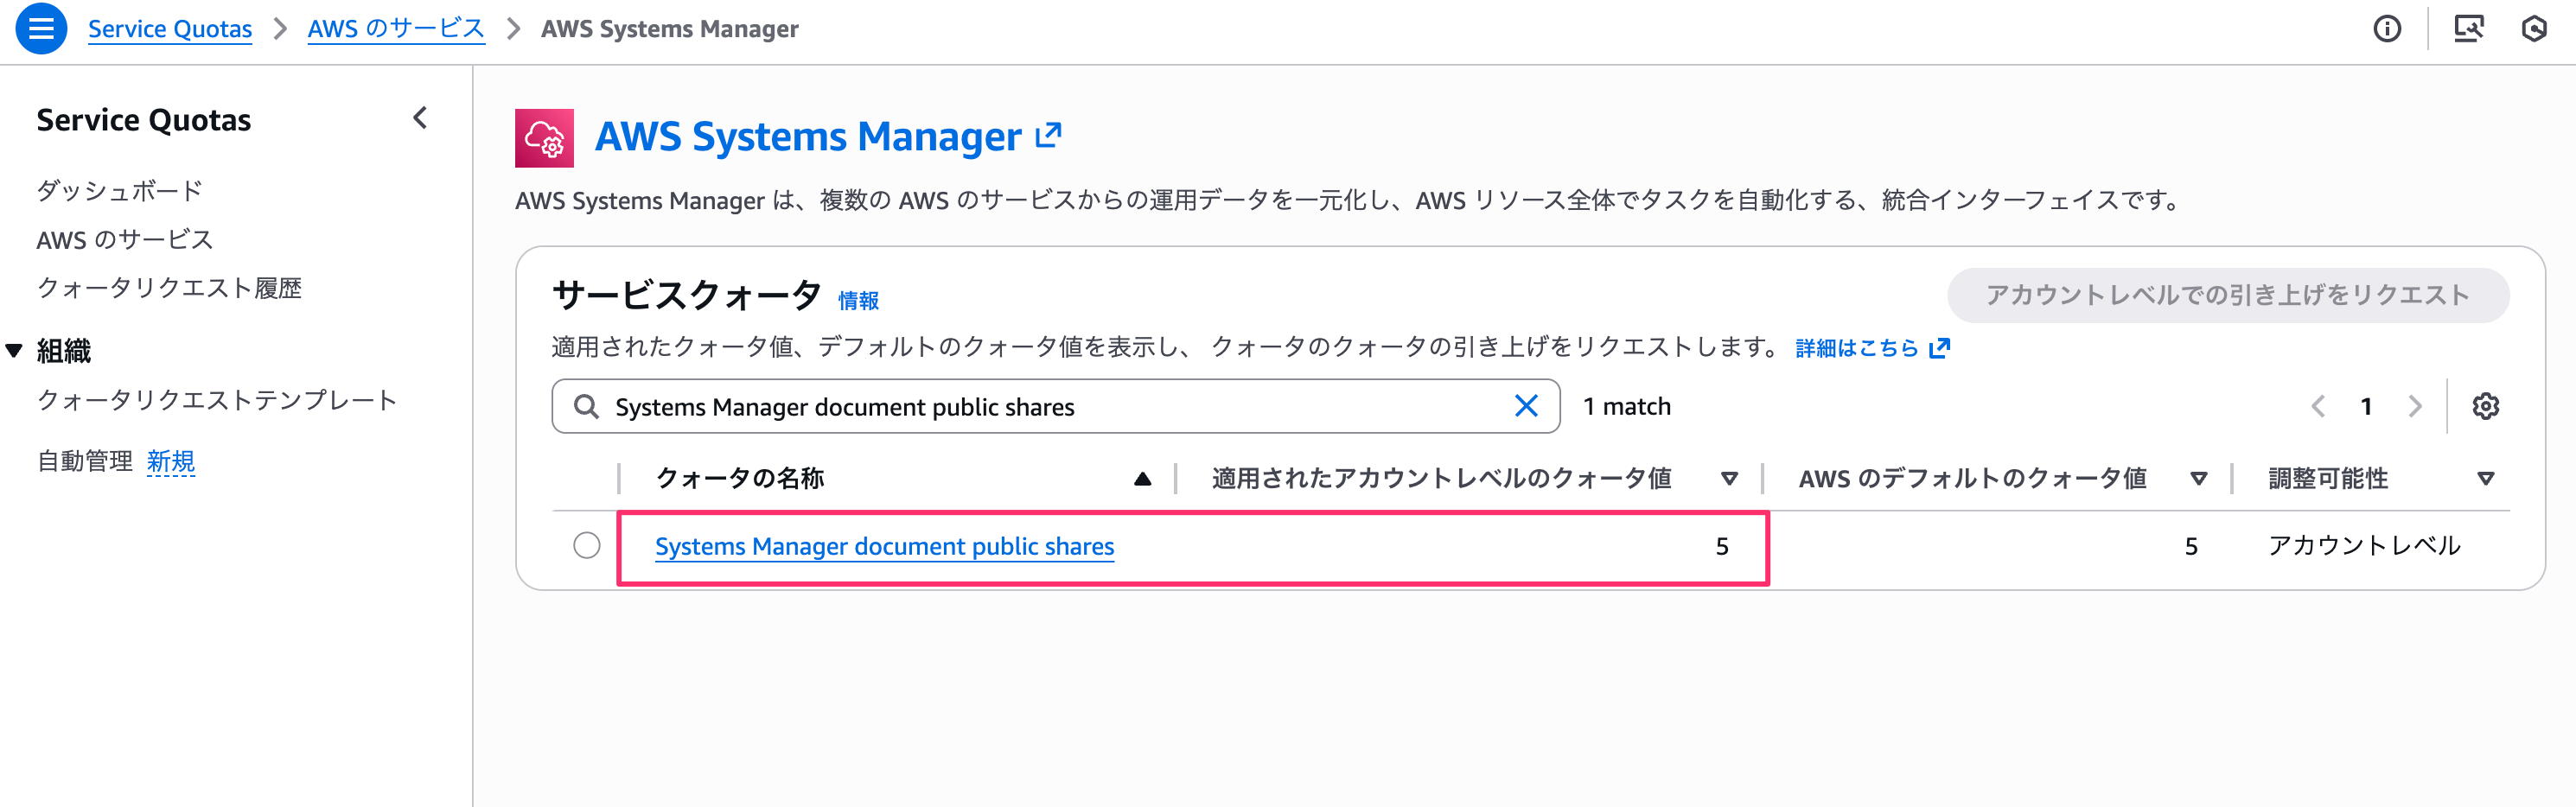Go to the next page with right chevron

coord(2415,406)
